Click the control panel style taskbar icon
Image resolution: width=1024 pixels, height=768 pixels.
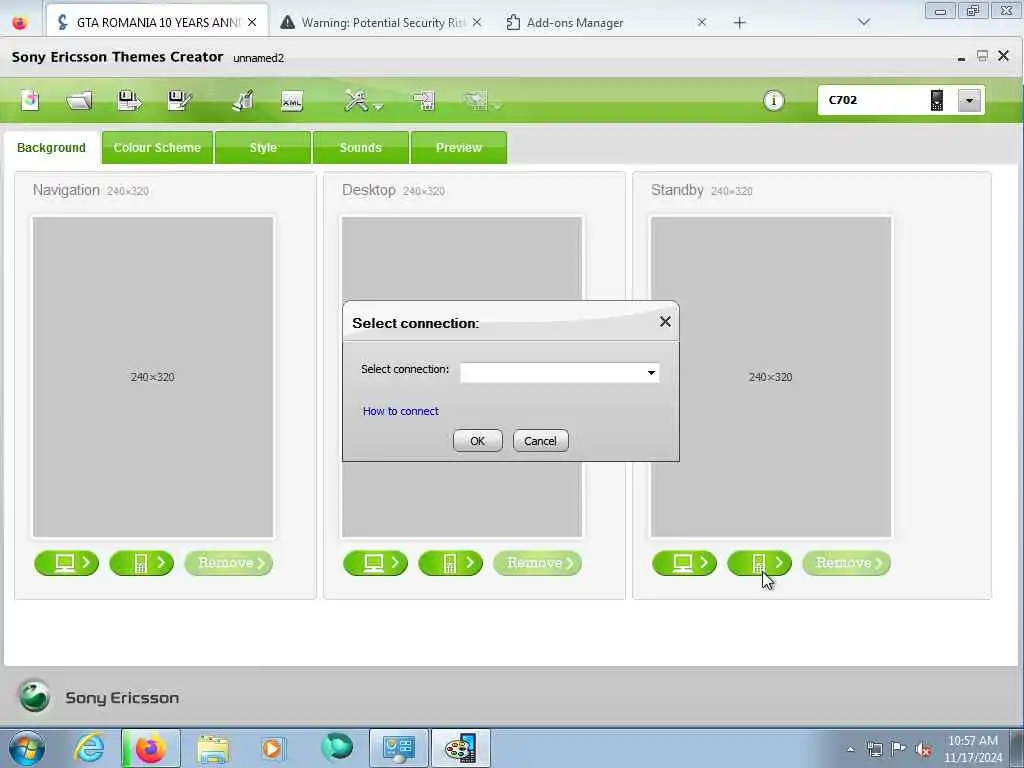[398, 748]
